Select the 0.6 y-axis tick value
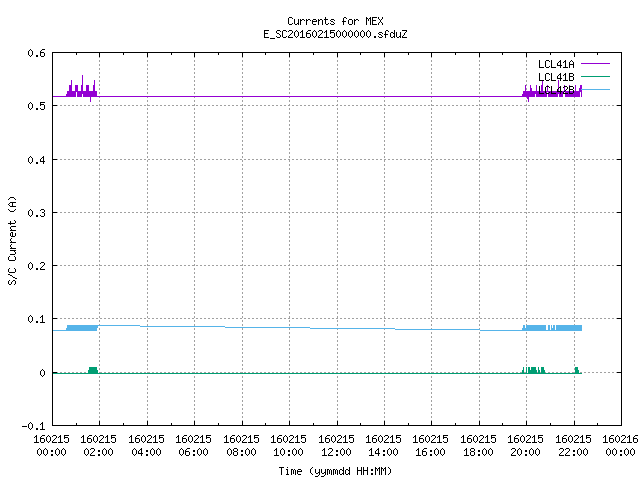The width and height of the screenshot is (640, 480). [36, 53]
